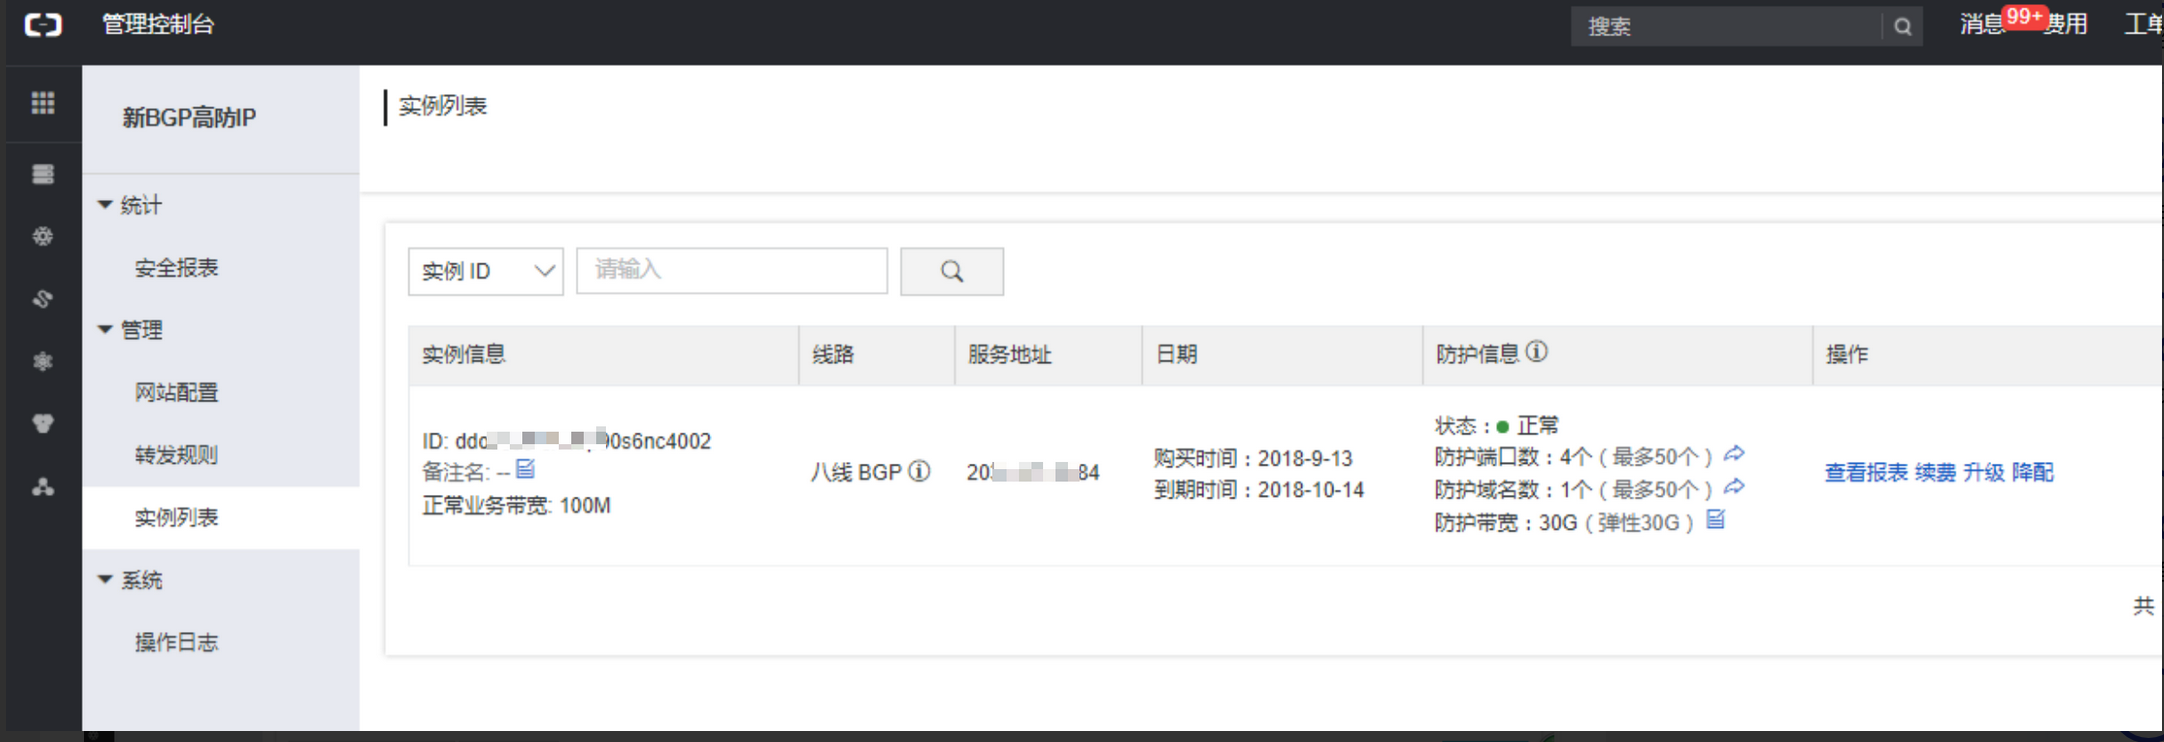2164x742 pixels.
Task: Click the 正常业务带宽: 100M text
Action: [516, 505]
